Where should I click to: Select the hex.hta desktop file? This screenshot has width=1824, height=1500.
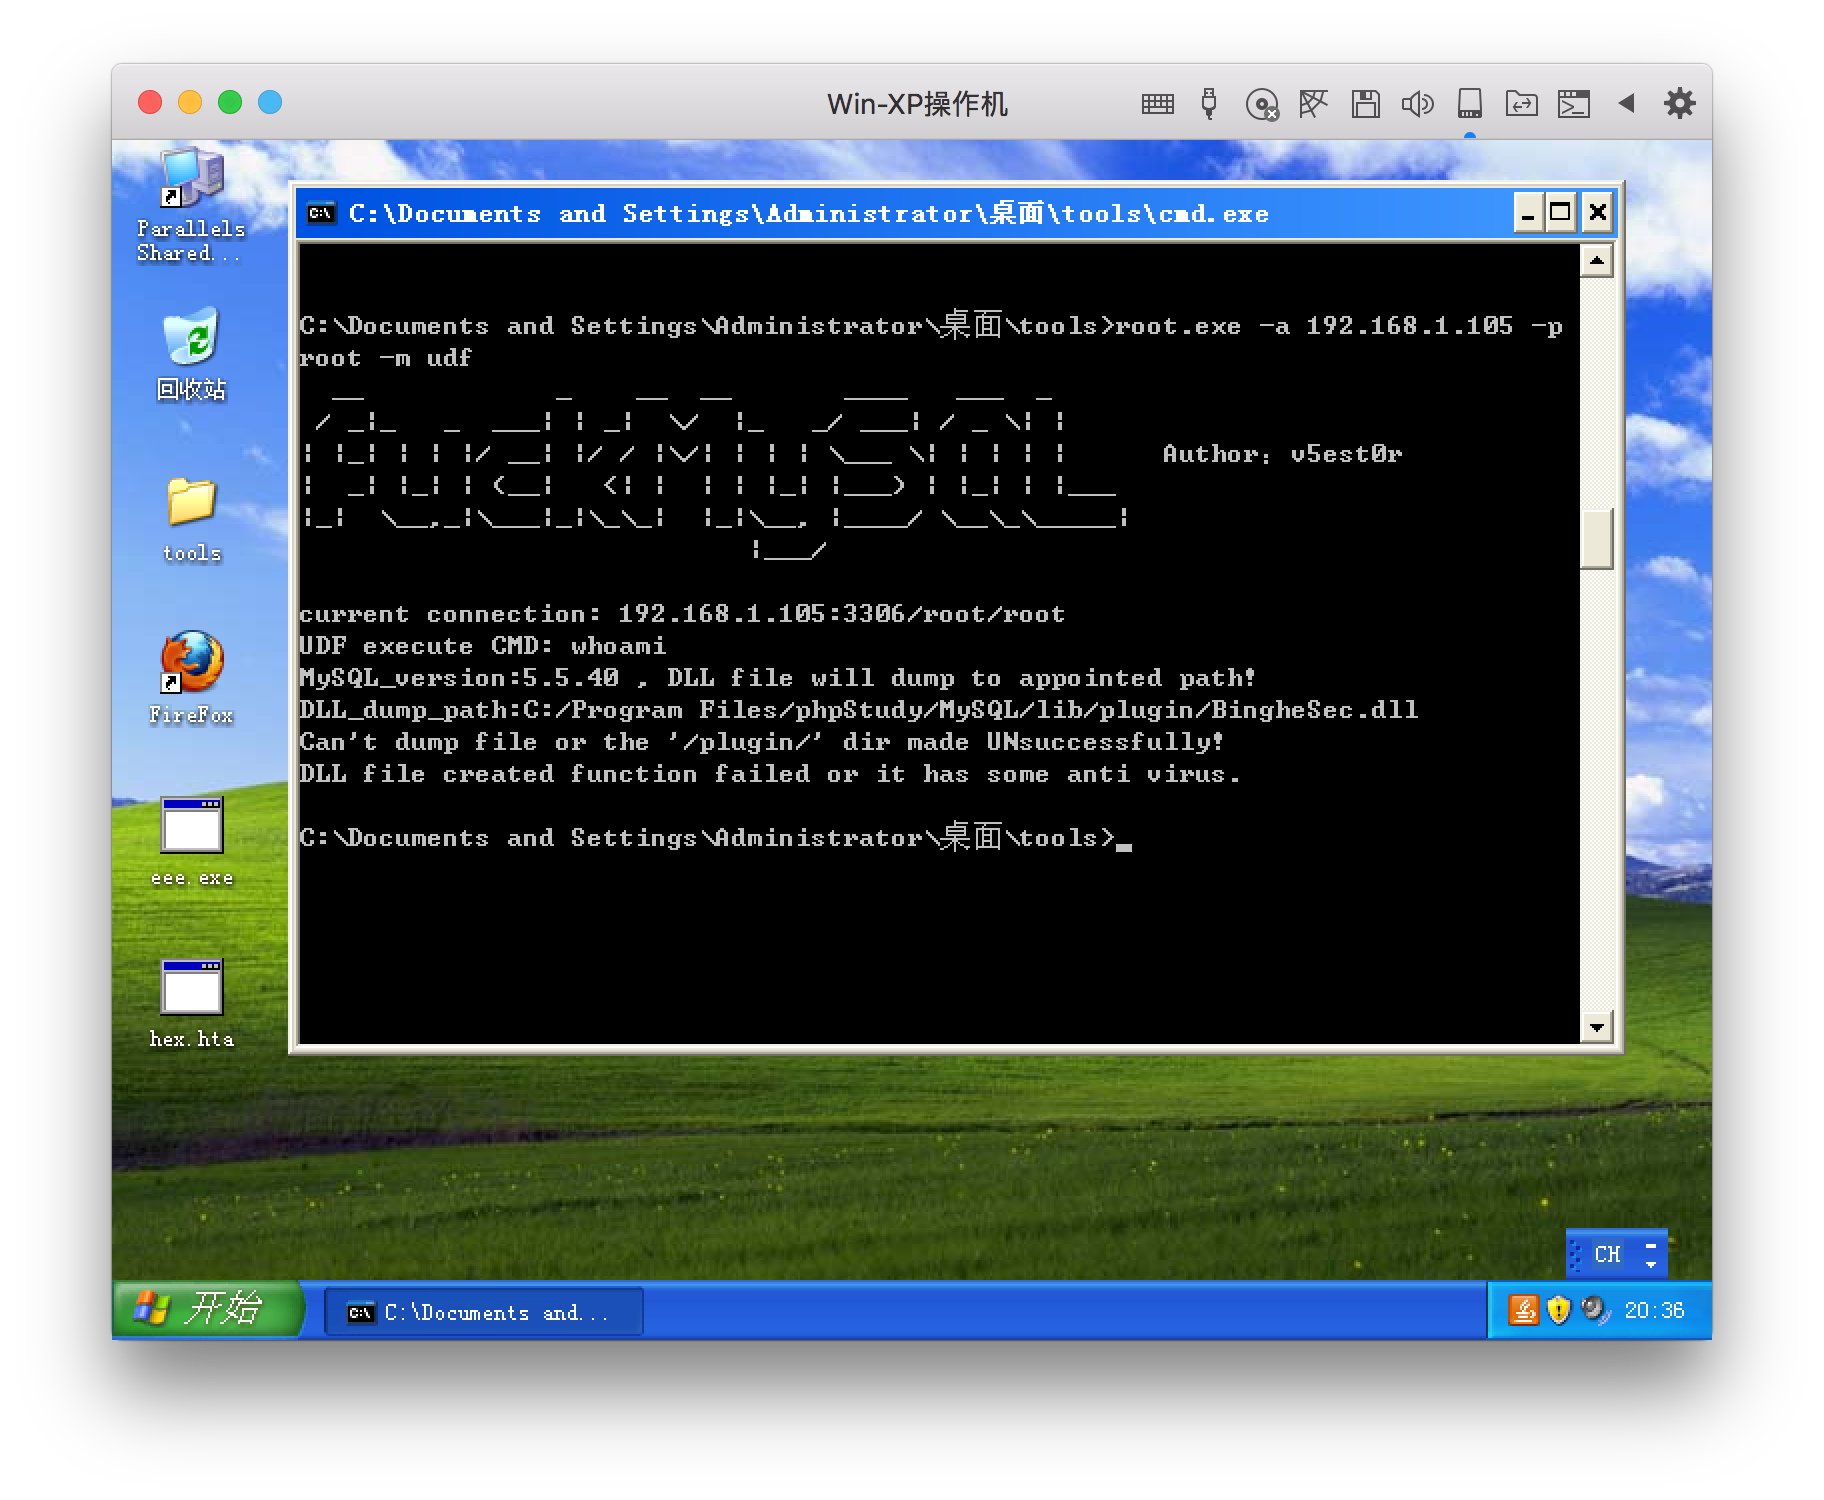tap(192, 1004)
